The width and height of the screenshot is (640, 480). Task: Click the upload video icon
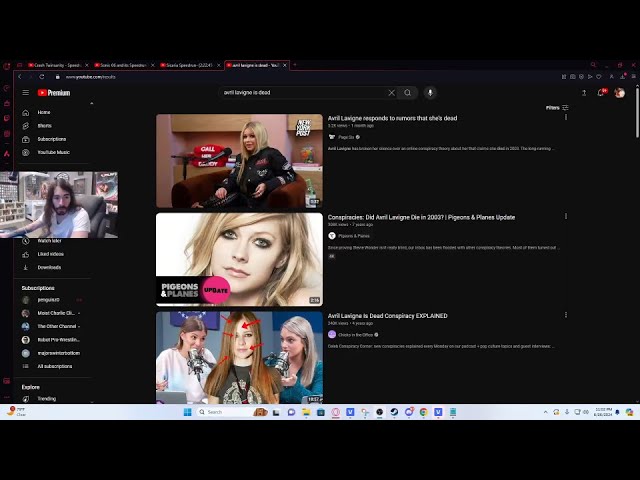[x=584, y=93]
